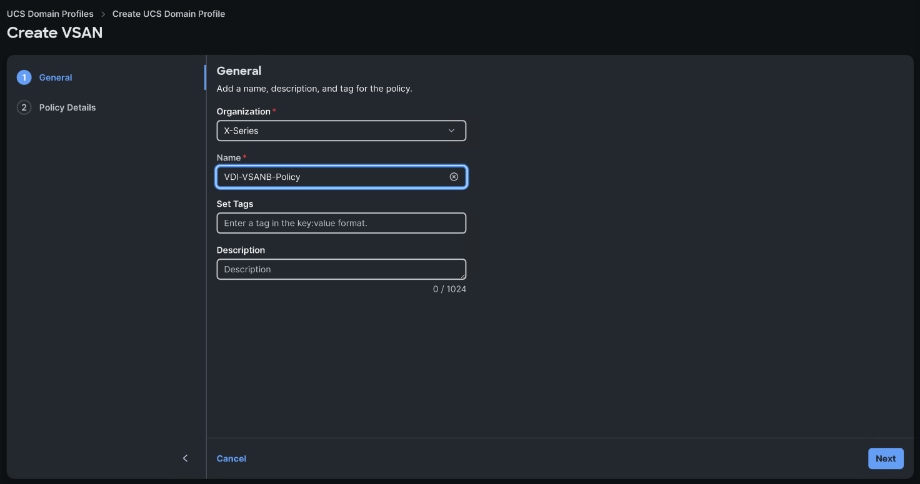Cancel the VSAN policy creation

(231, 459)
